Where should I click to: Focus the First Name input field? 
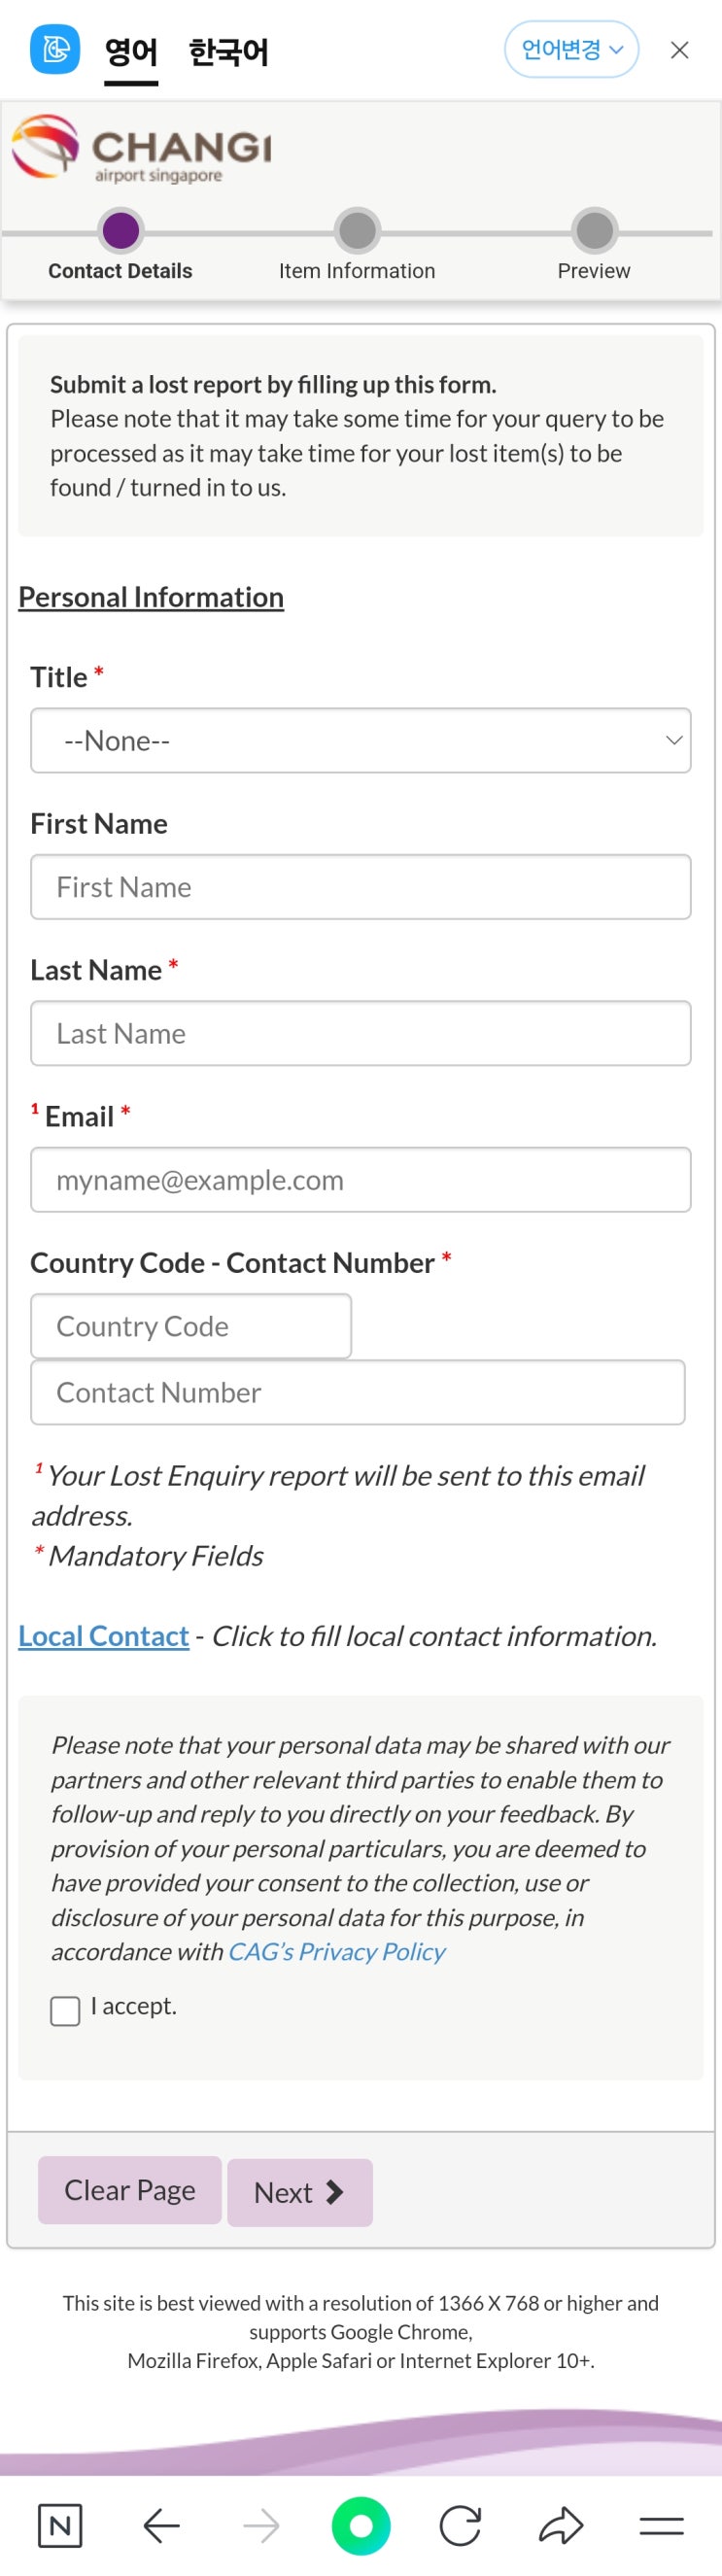click(360, 887)
